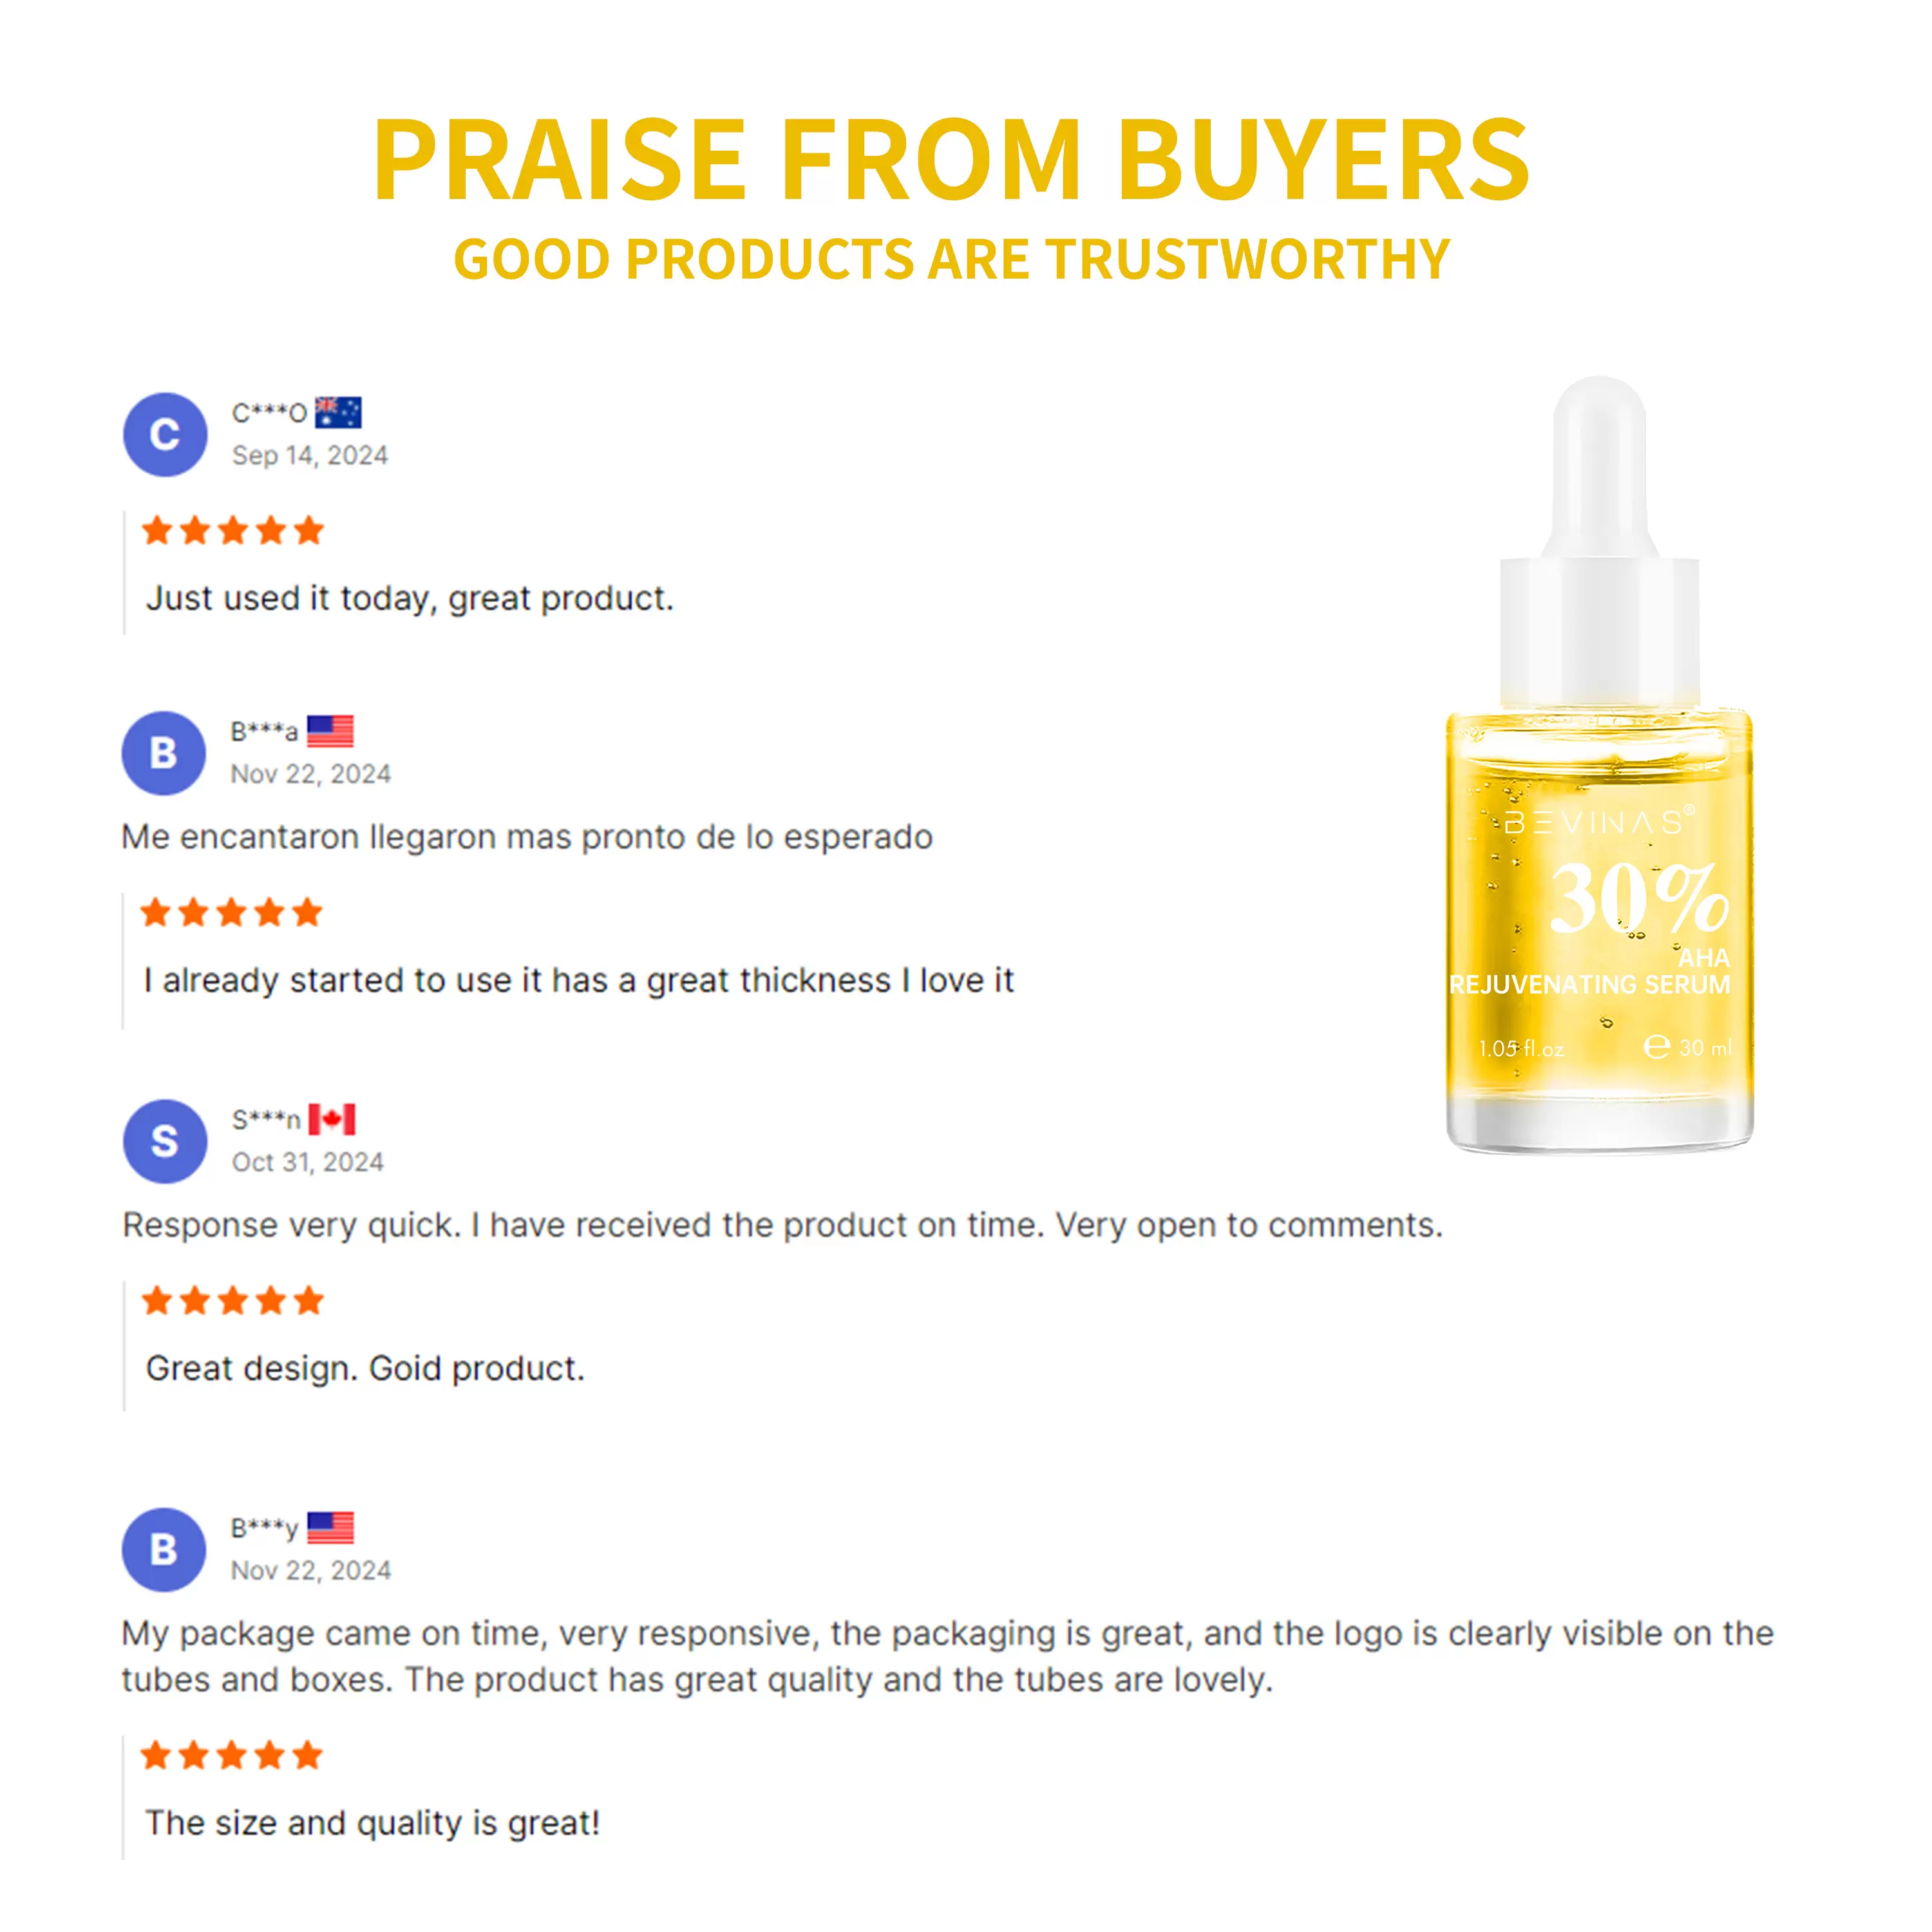Click the star rating above "Great design"
Image resolution: width=1932 pixels, height=1932 pixels.
coord(233,1301)
